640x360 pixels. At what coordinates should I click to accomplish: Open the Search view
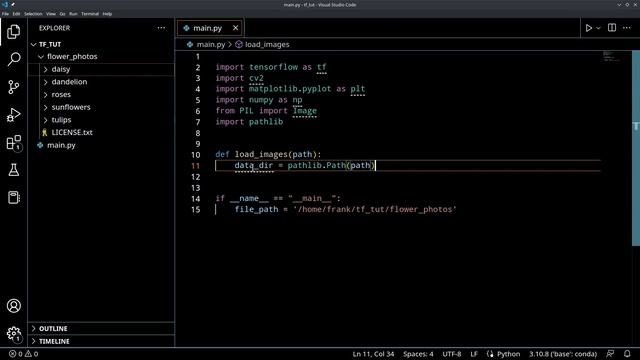[x=13, y=59]
